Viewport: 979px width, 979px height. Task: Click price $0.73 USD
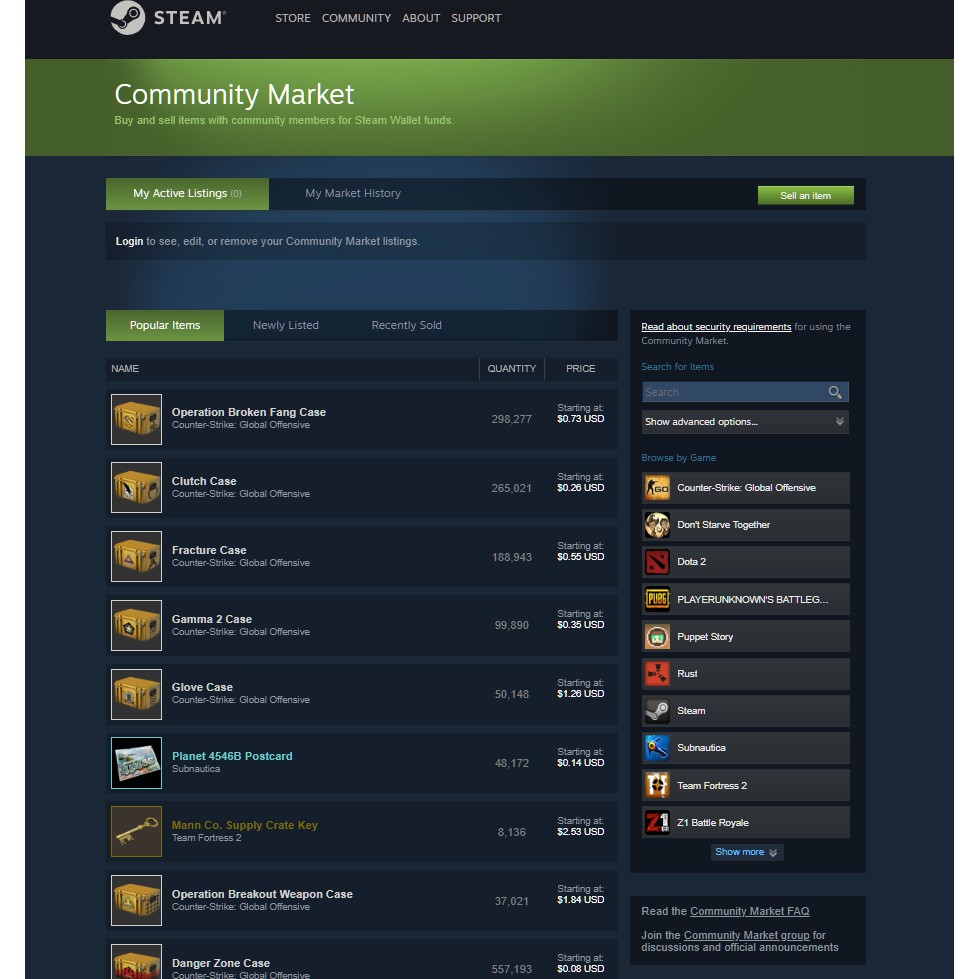point(581,419)
